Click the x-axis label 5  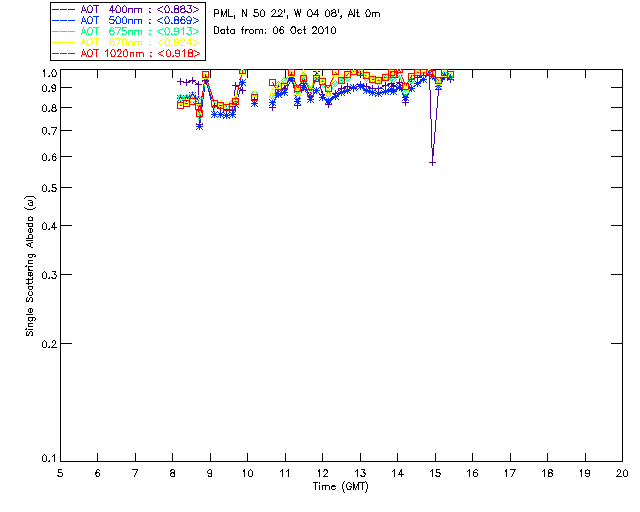click(60, 473)
